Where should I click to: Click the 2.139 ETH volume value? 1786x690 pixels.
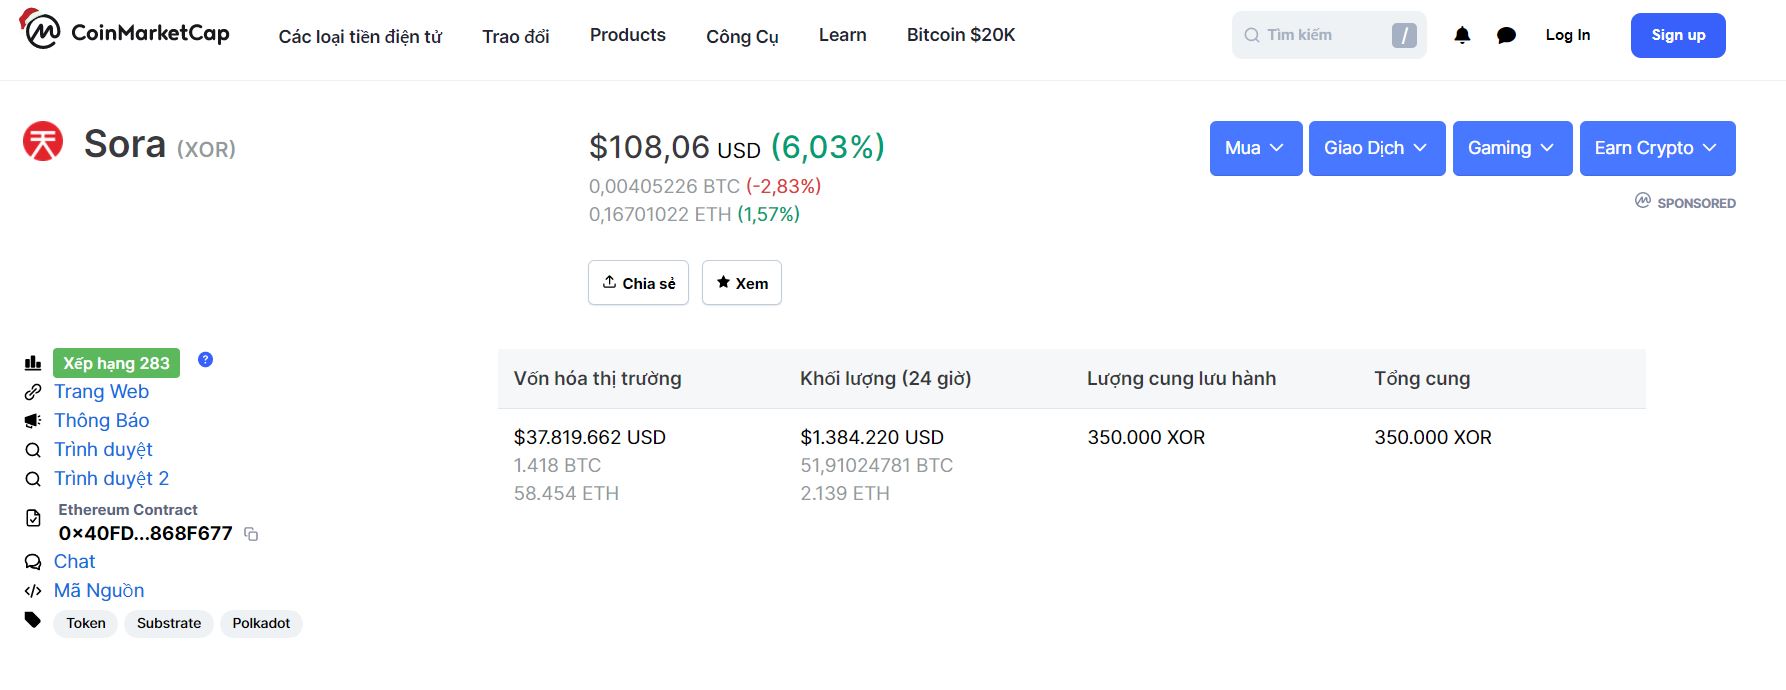coord(845,493)
